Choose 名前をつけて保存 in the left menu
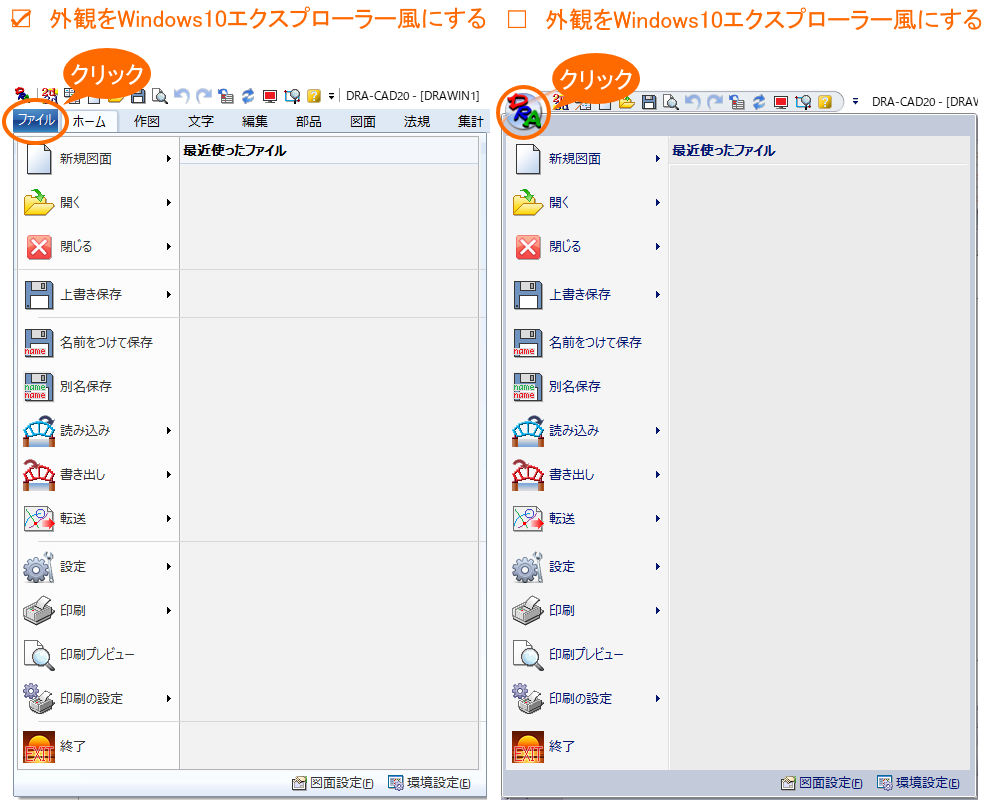The width and height of the screenshot is (1000, 800). (x=105, y=342)
